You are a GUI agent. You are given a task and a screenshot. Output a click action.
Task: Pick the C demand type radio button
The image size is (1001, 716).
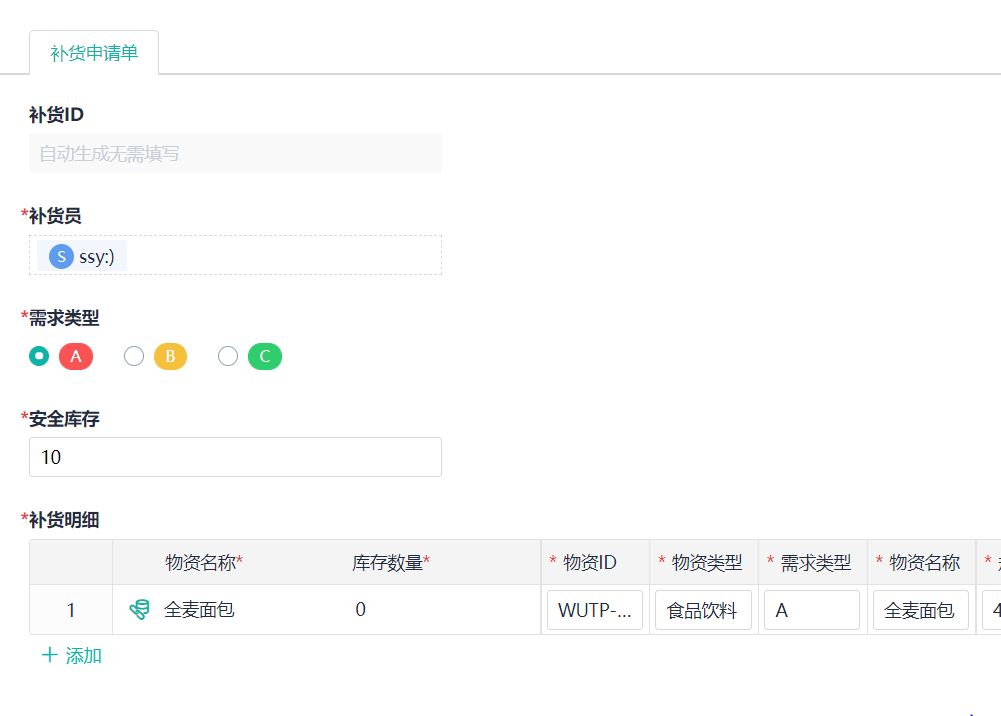(228, 356)
